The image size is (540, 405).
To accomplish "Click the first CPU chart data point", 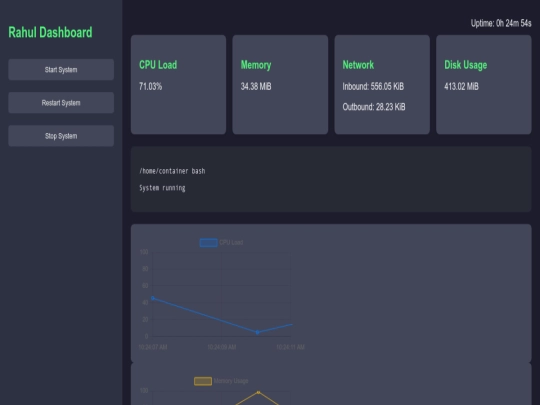I will point(153,298).
